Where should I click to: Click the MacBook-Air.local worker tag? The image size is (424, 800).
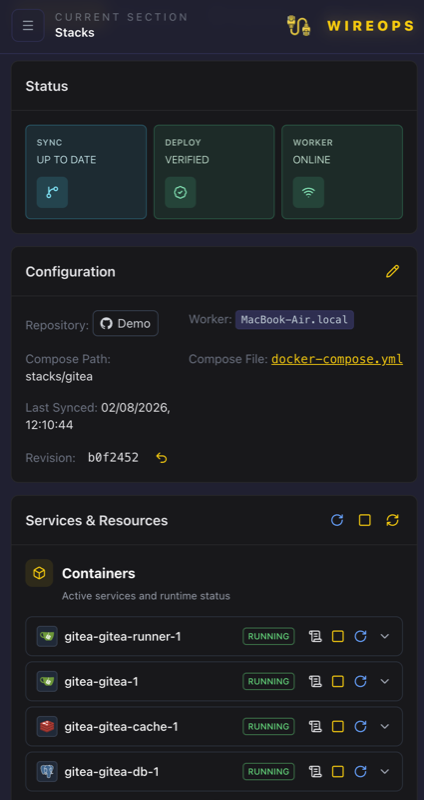coord(294,320)
